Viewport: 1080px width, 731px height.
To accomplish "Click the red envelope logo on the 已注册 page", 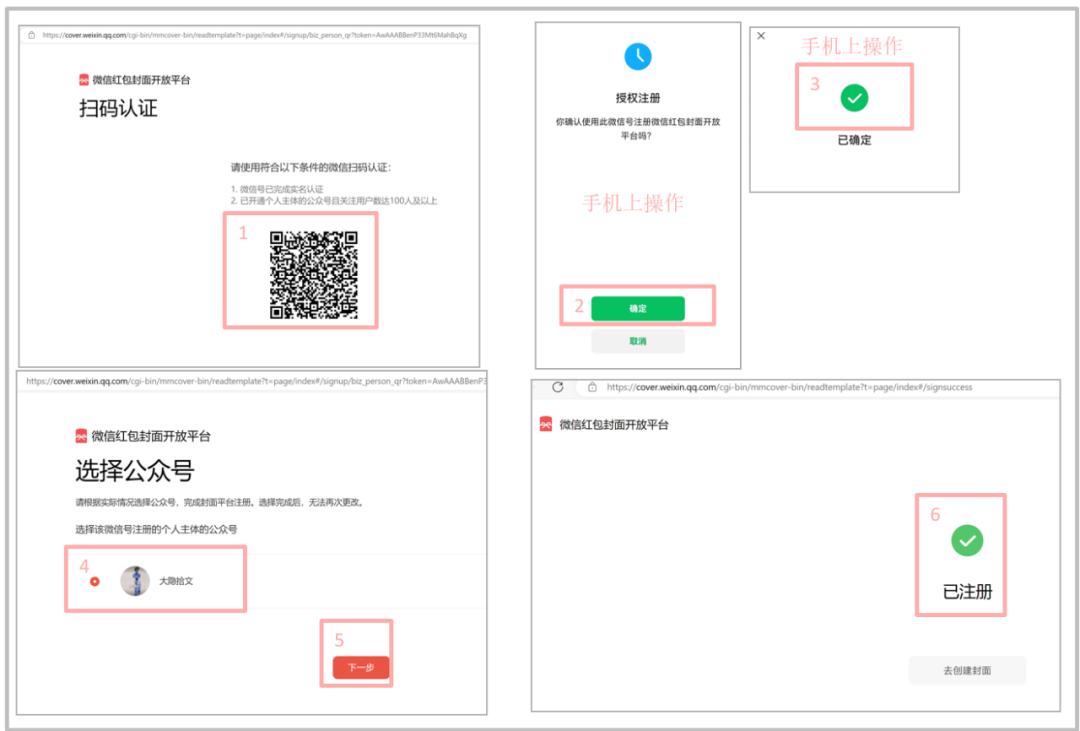I will (x=546, y=424).
